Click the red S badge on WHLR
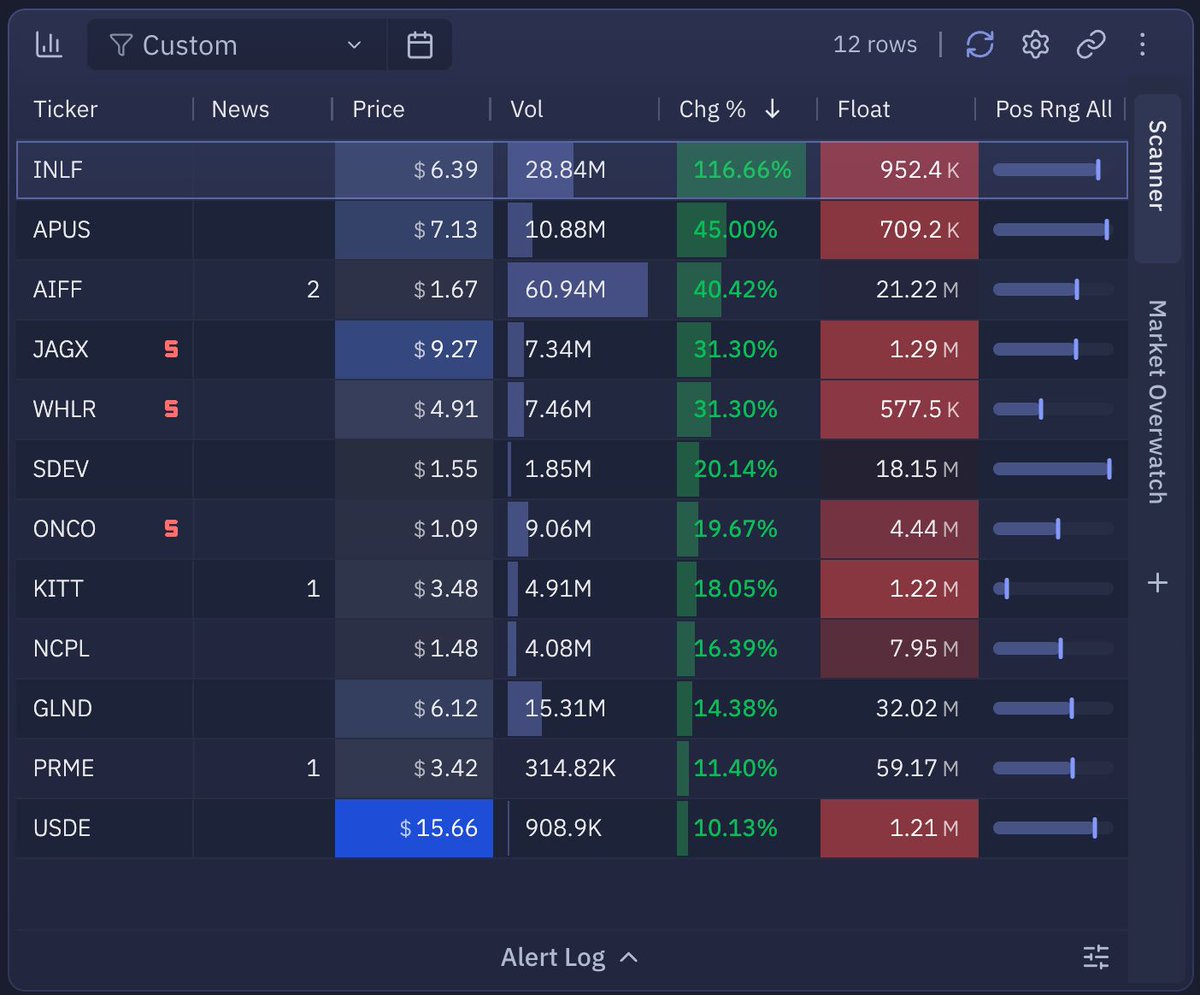Image resolution: width=1200 pixels, height=995 pixels. 171,409
